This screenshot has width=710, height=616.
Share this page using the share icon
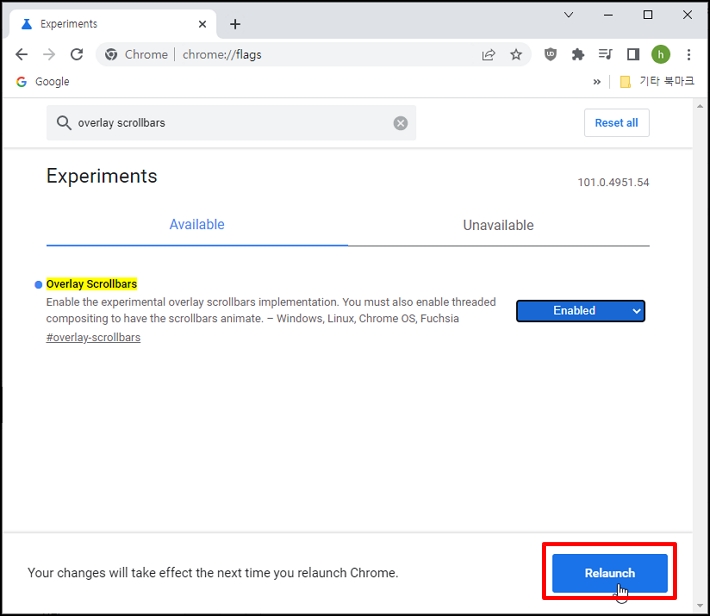click(488, 55)
